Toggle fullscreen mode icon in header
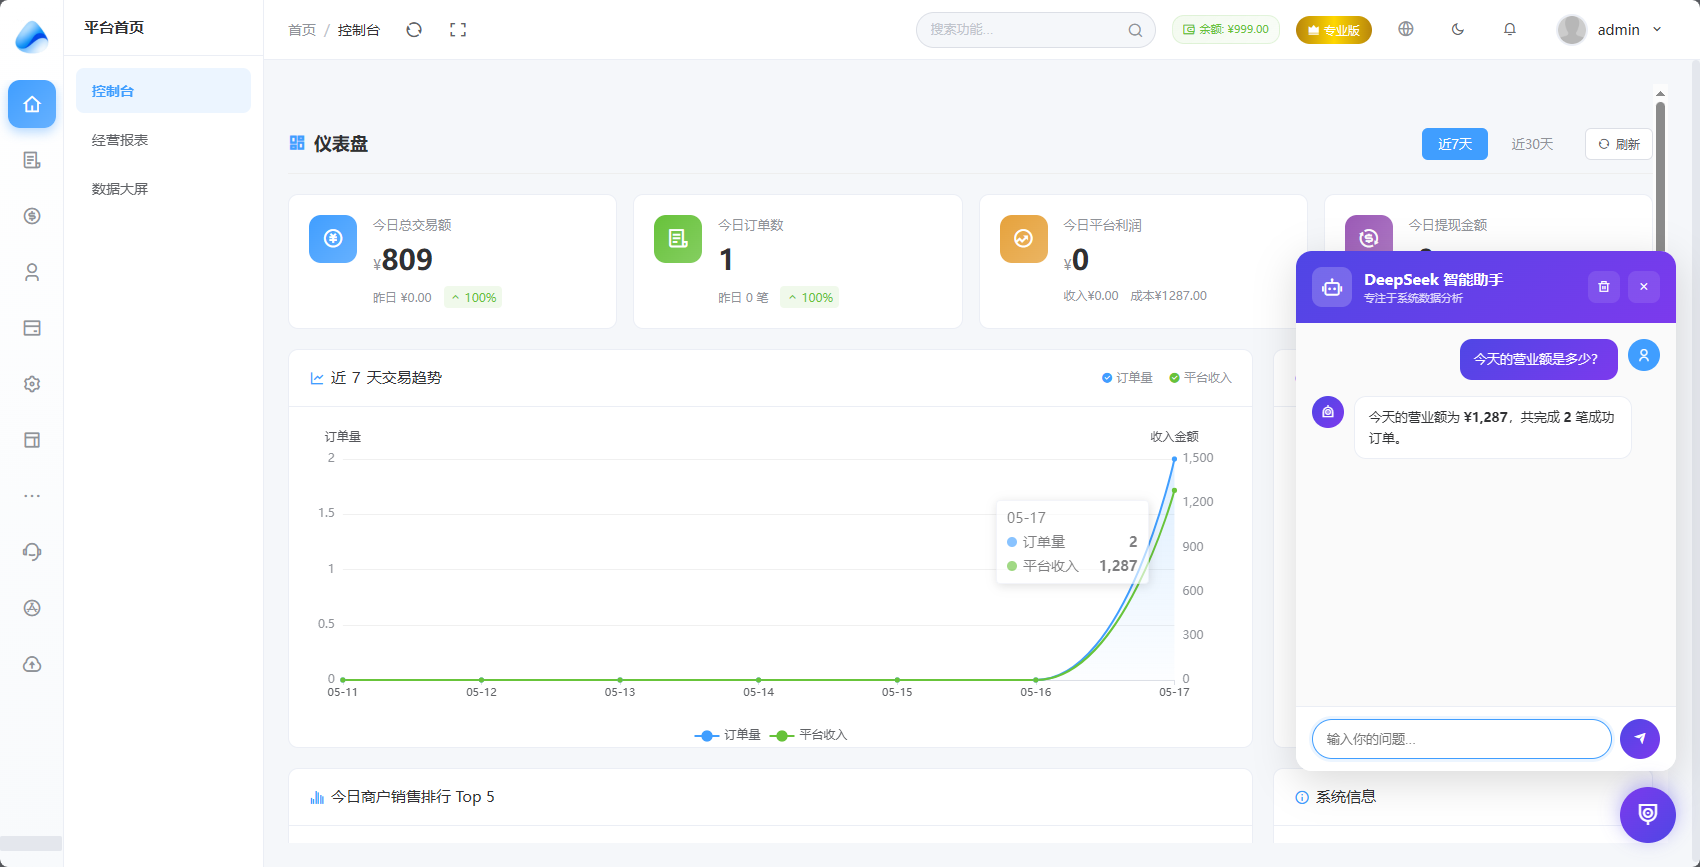Screen dimensions: 1700x867 click(x=458, y=30)
